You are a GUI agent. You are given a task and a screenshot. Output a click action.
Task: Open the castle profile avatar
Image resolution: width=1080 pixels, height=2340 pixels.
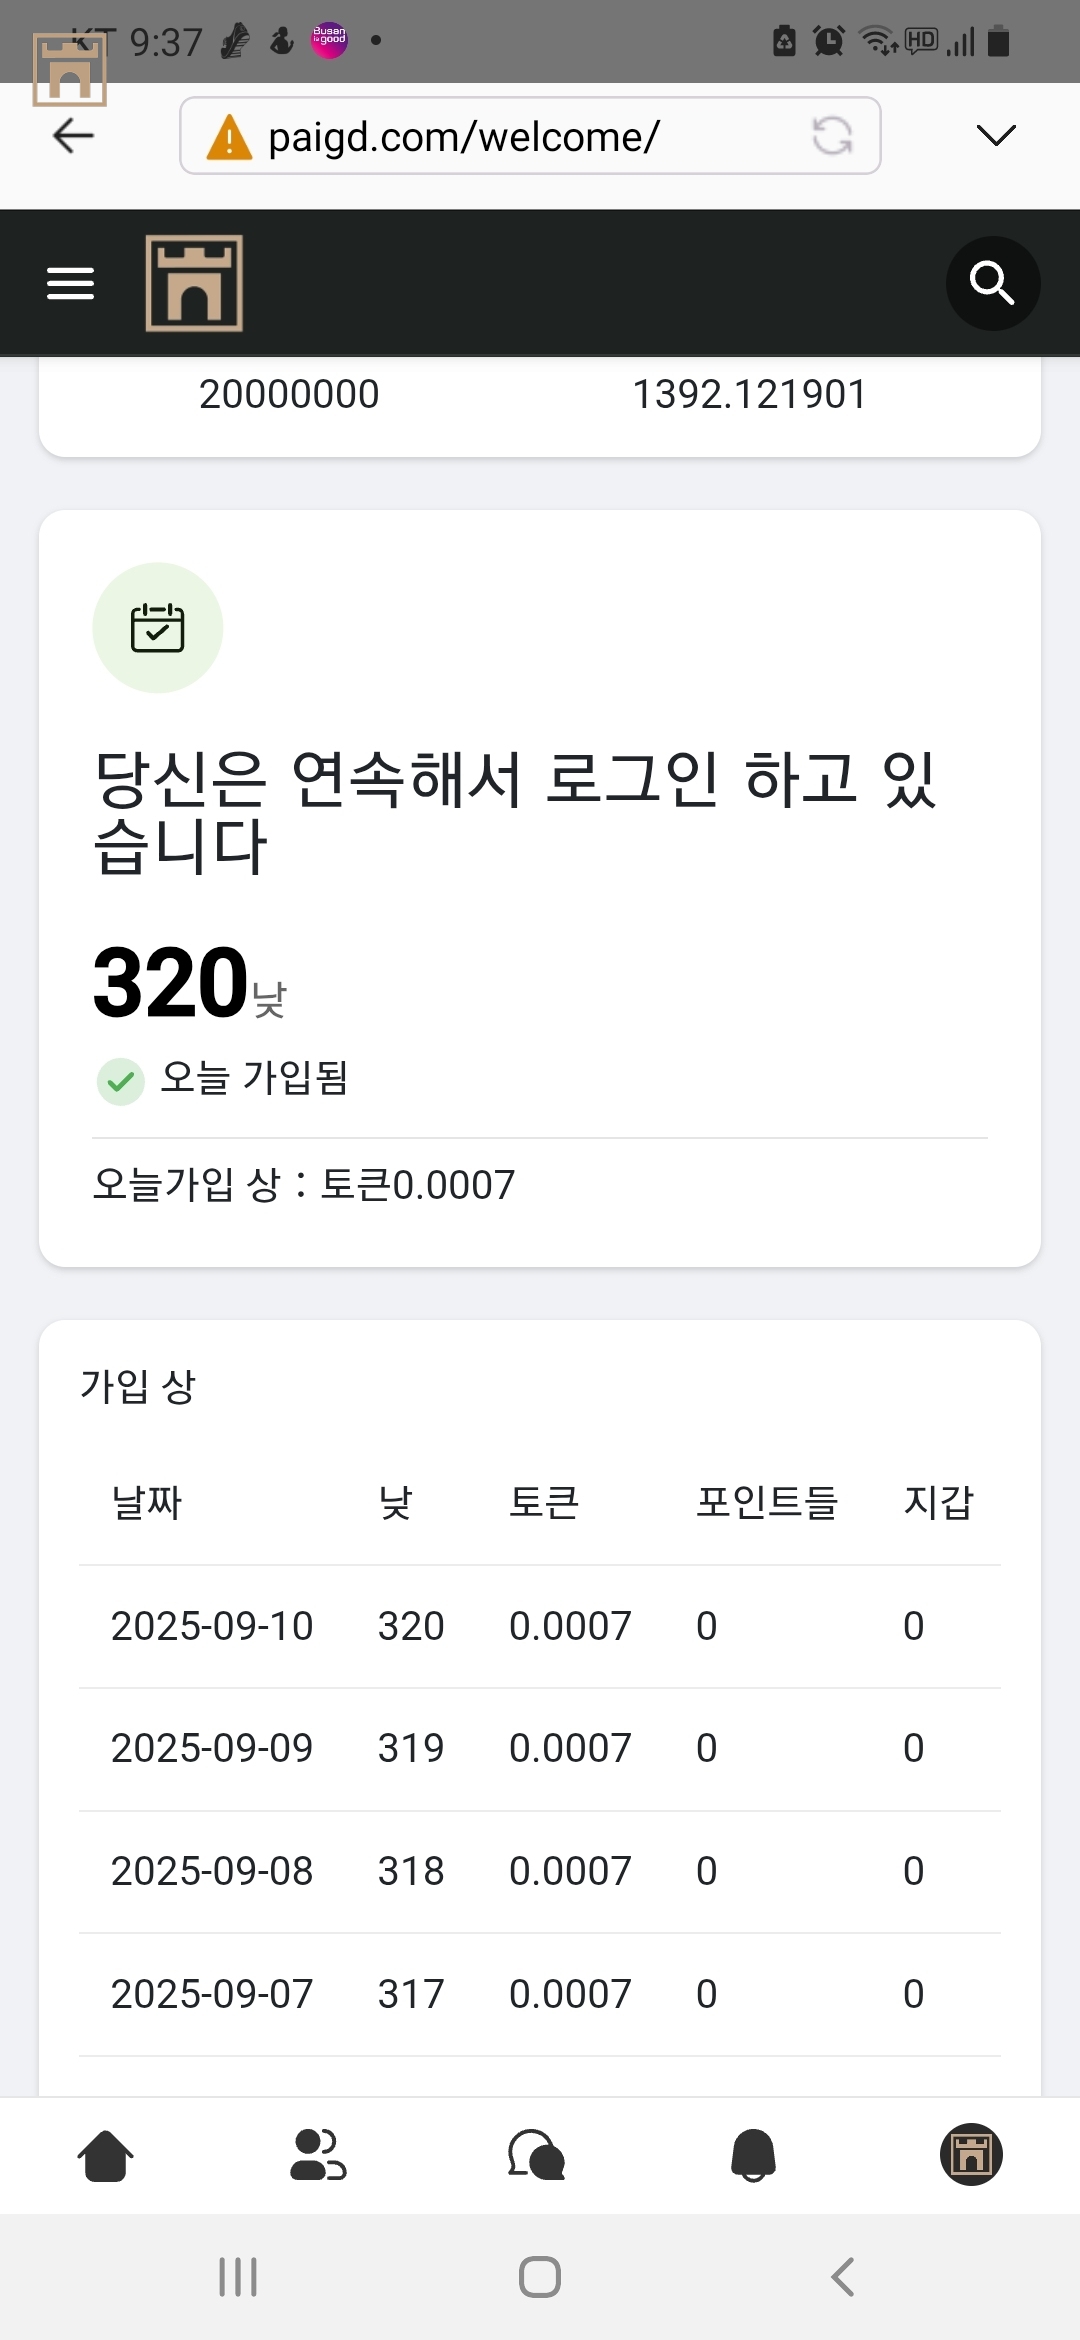point(971,2154)
